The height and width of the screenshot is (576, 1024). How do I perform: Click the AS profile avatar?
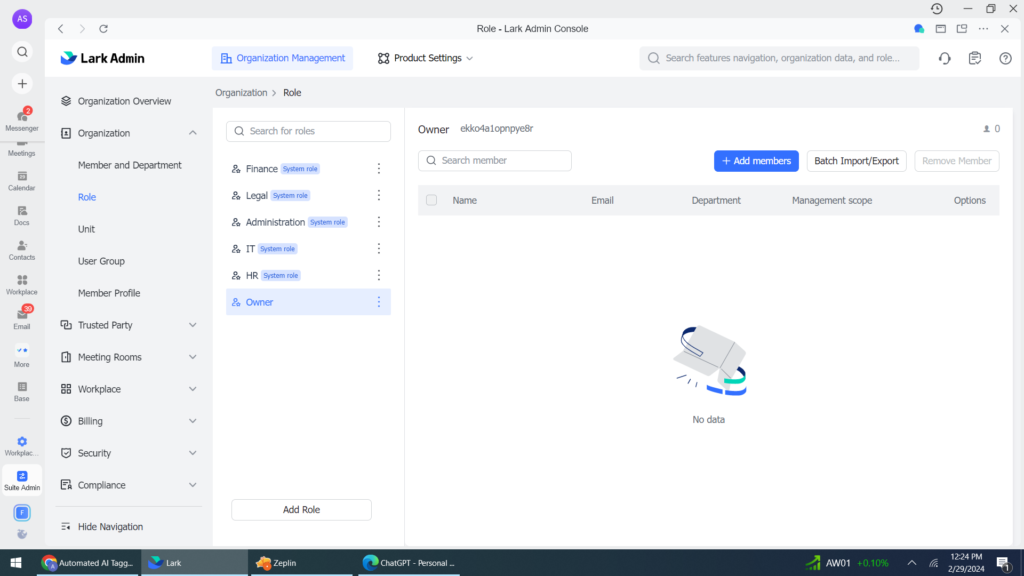(22, 19)
